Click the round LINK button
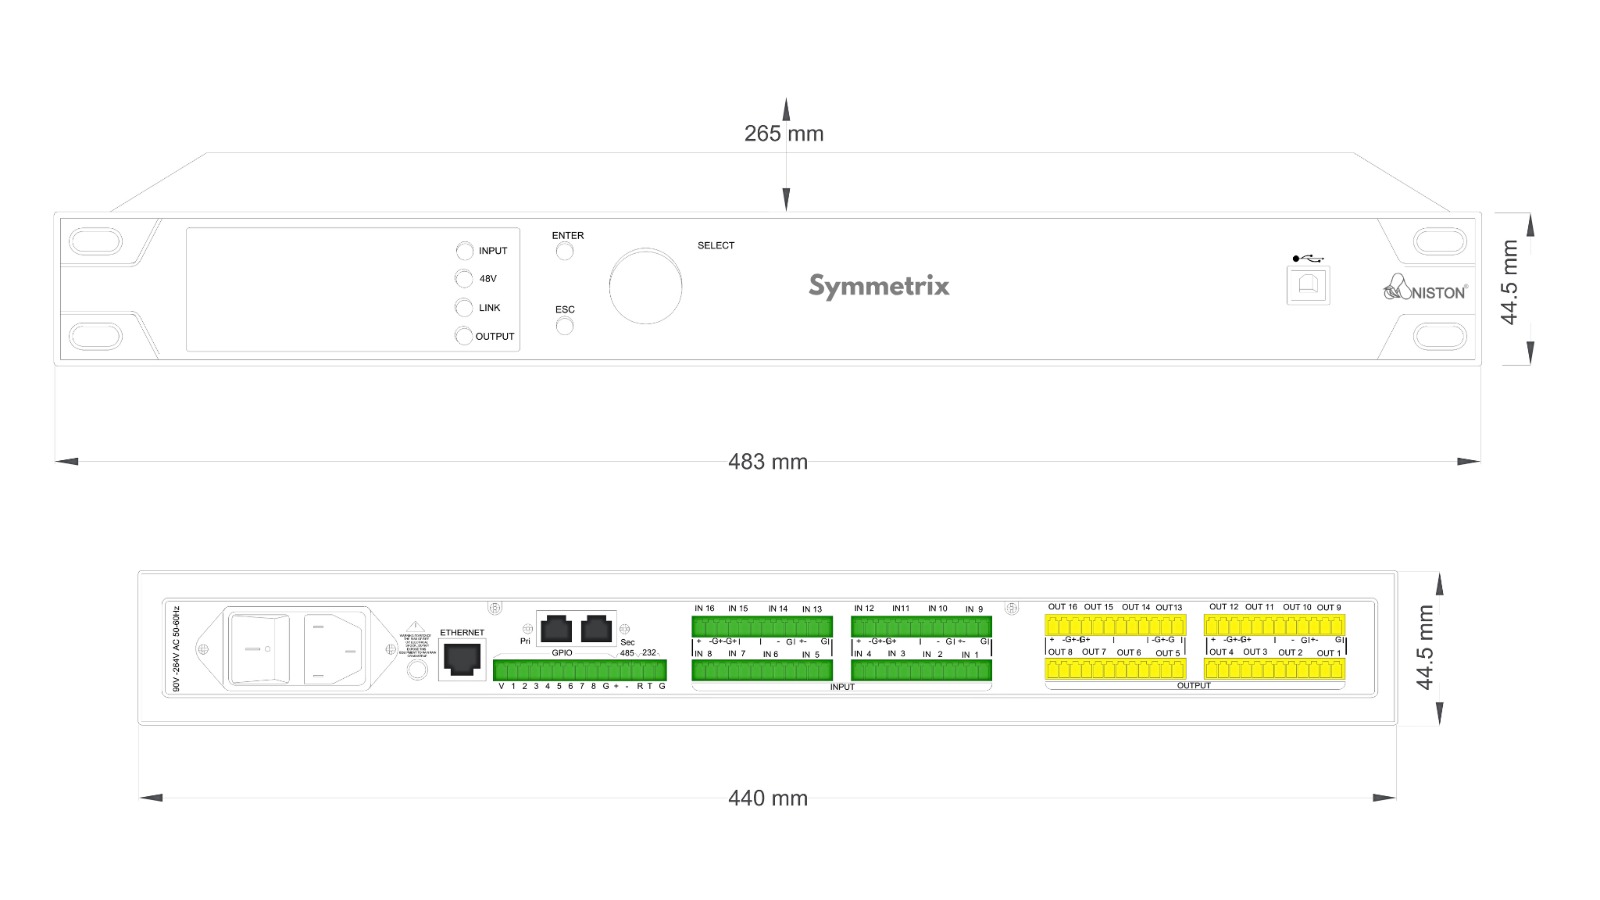The height and width of the screenshot is (900, 1600). 464,308
